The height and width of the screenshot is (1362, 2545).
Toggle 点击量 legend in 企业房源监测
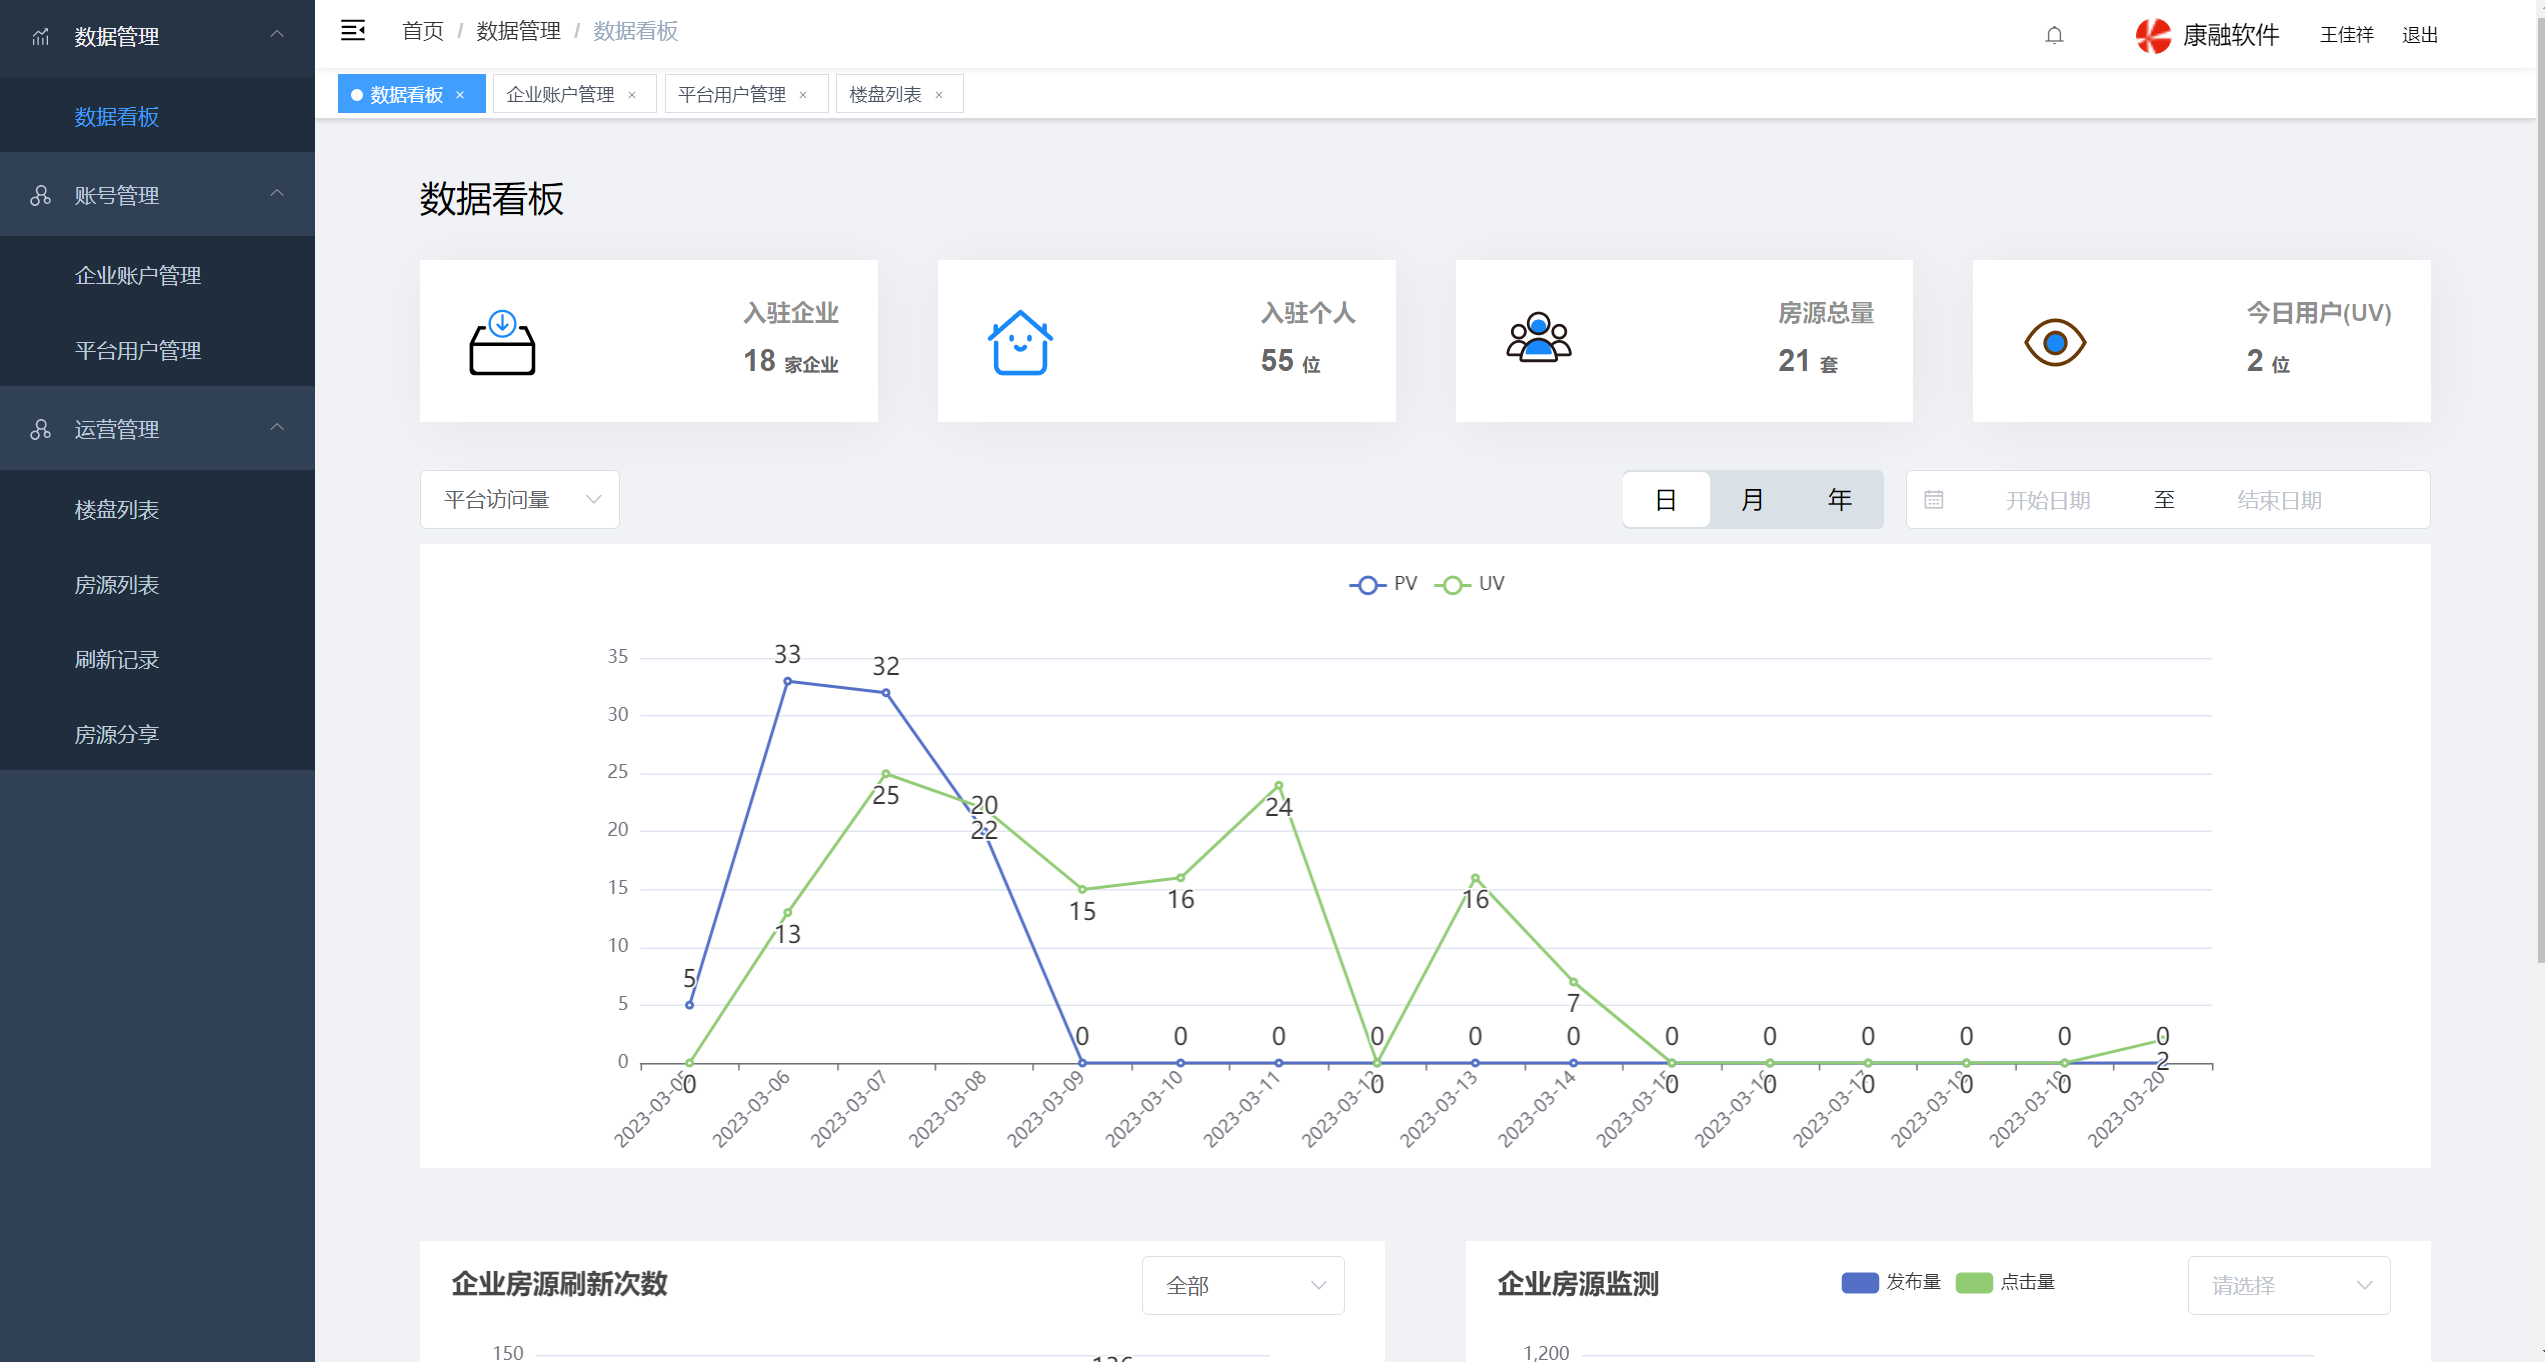click(2005, 1282)
